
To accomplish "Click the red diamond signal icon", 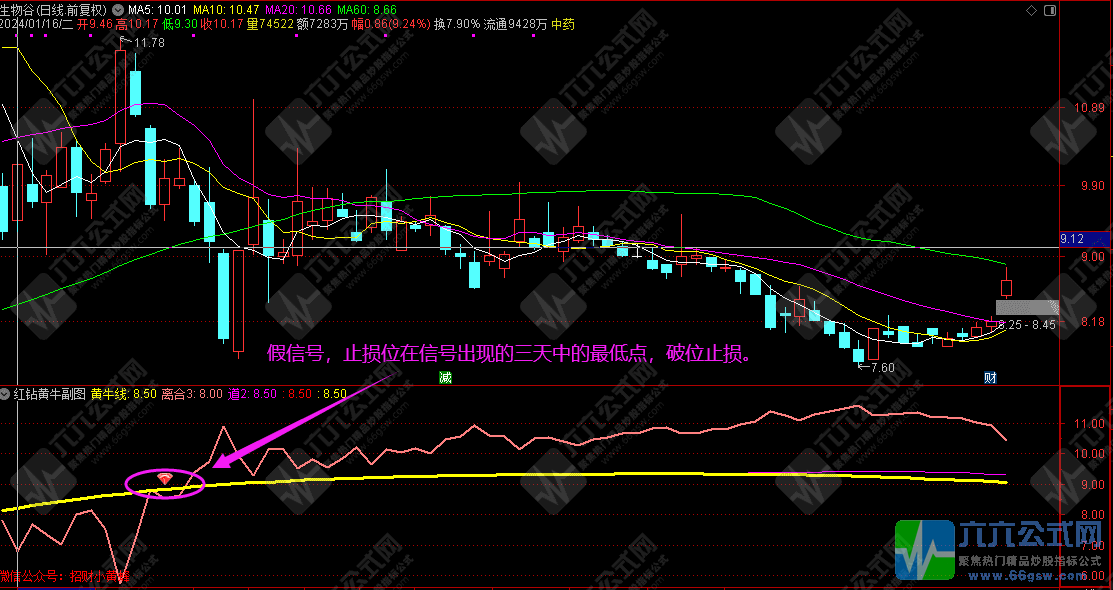I will (165, 480).
